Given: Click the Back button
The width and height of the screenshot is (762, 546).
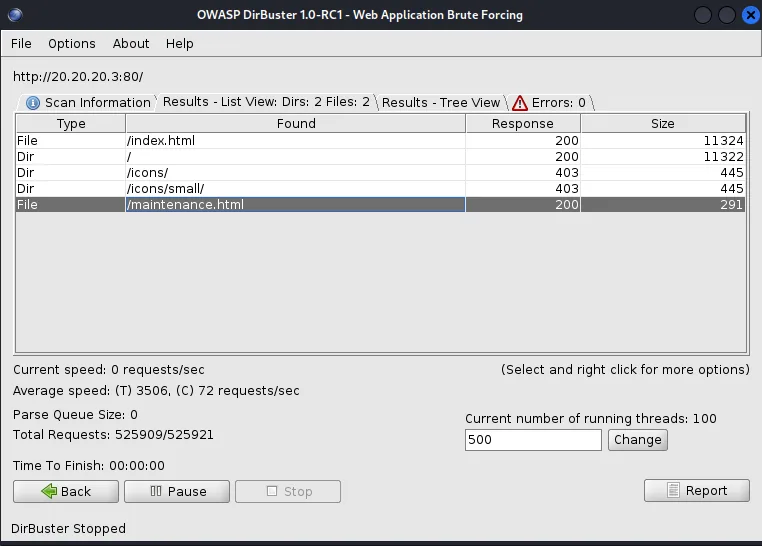Looking at the screenshot, I should coord(66,492).
